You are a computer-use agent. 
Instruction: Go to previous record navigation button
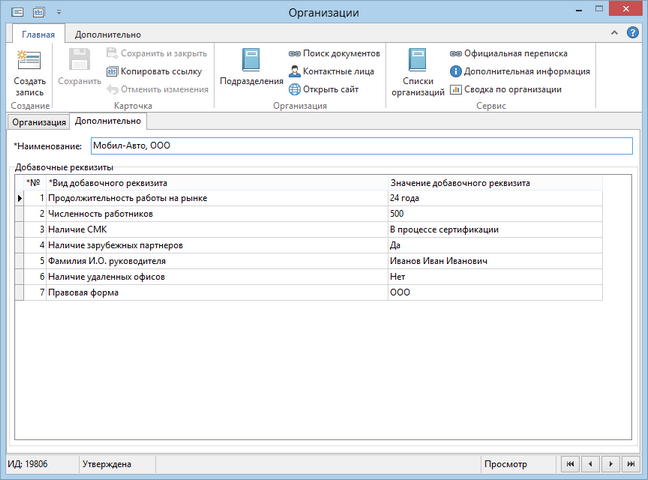(x=591, y=464)
